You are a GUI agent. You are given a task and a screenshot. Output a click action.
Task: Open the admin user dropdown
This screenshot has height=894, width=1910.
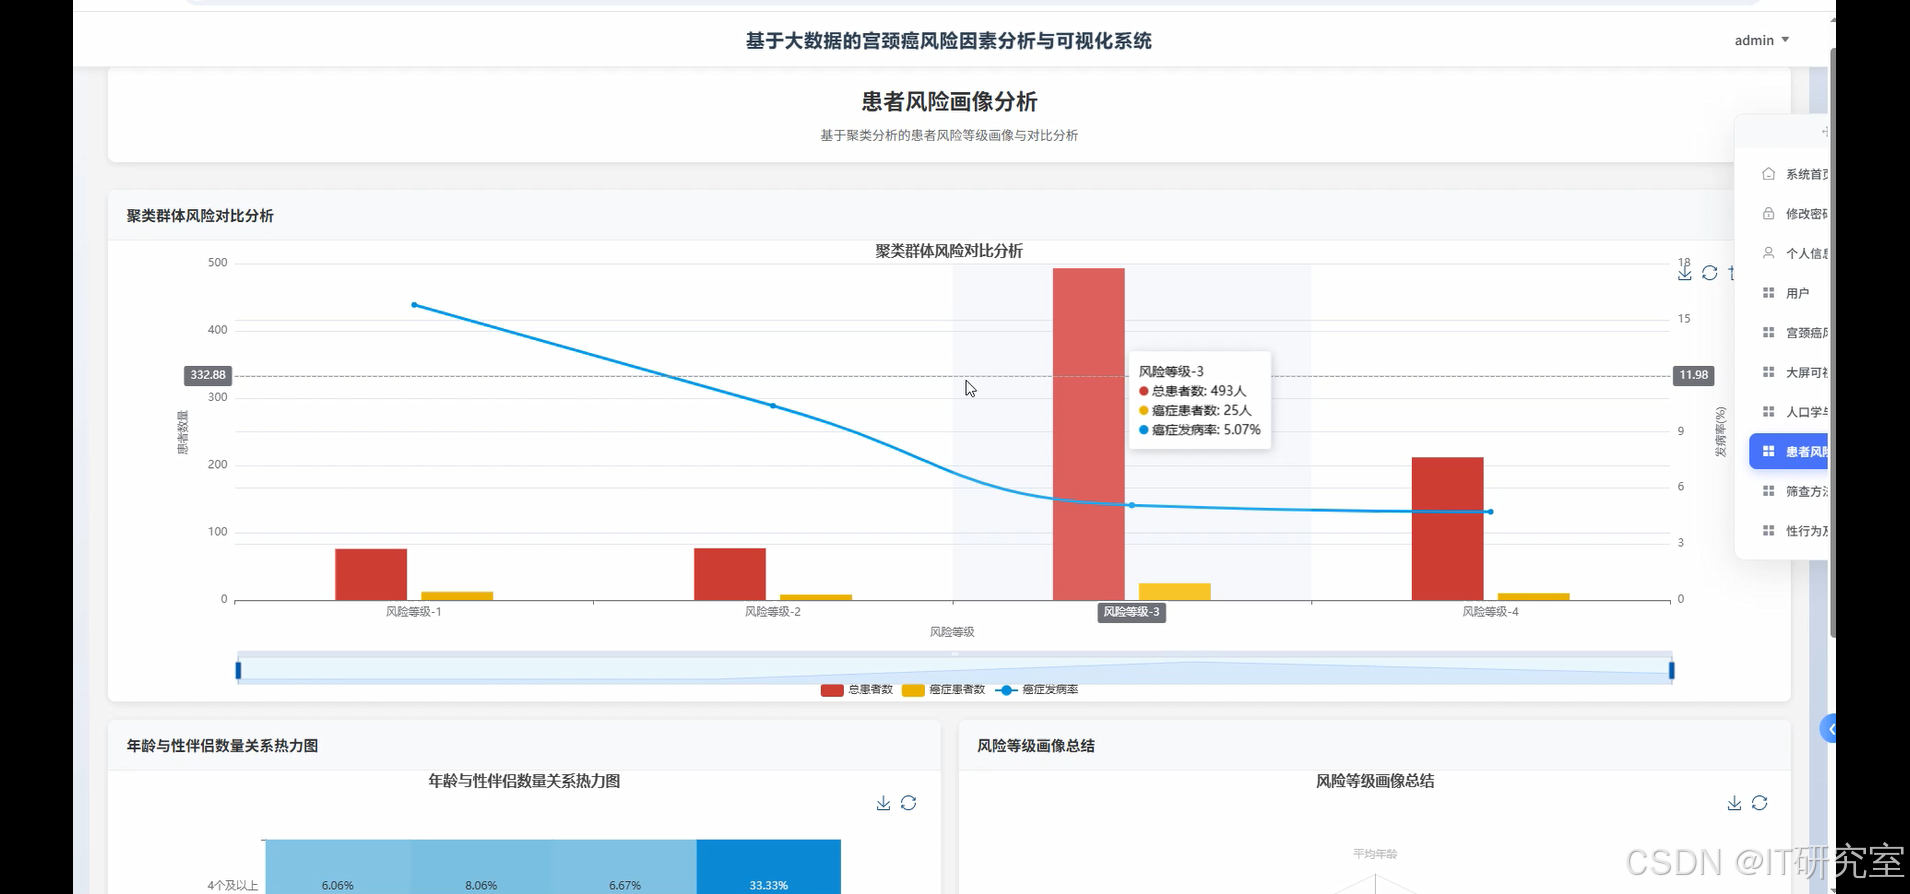[x=1762, y=40]
